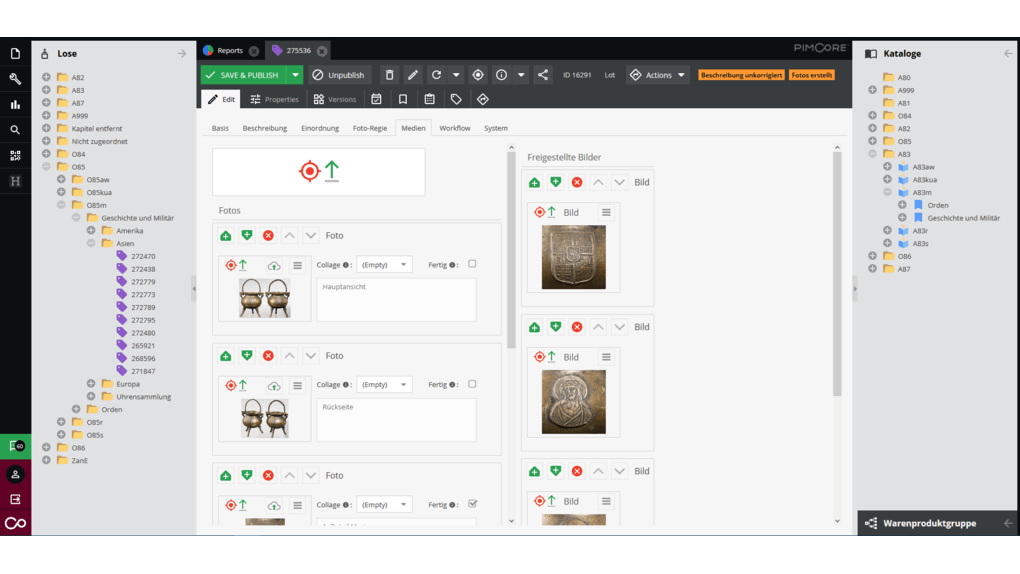Viewport: 1020px width, 574px height.
Task: Click the Hauptansicht text field
Action: click(396, 300)
